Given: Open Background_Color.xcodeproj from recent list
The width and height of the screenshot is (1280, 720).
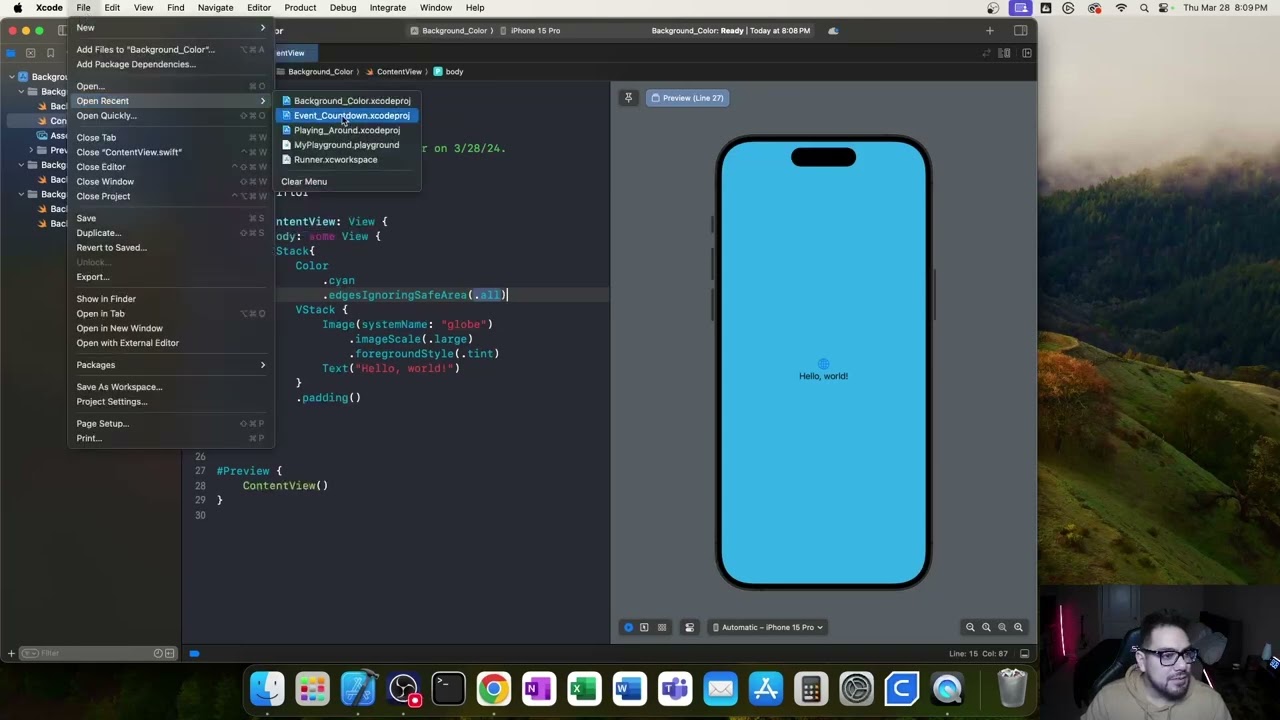Looking at the screenshot, I should pyautogui.click(x=346, y=100).
